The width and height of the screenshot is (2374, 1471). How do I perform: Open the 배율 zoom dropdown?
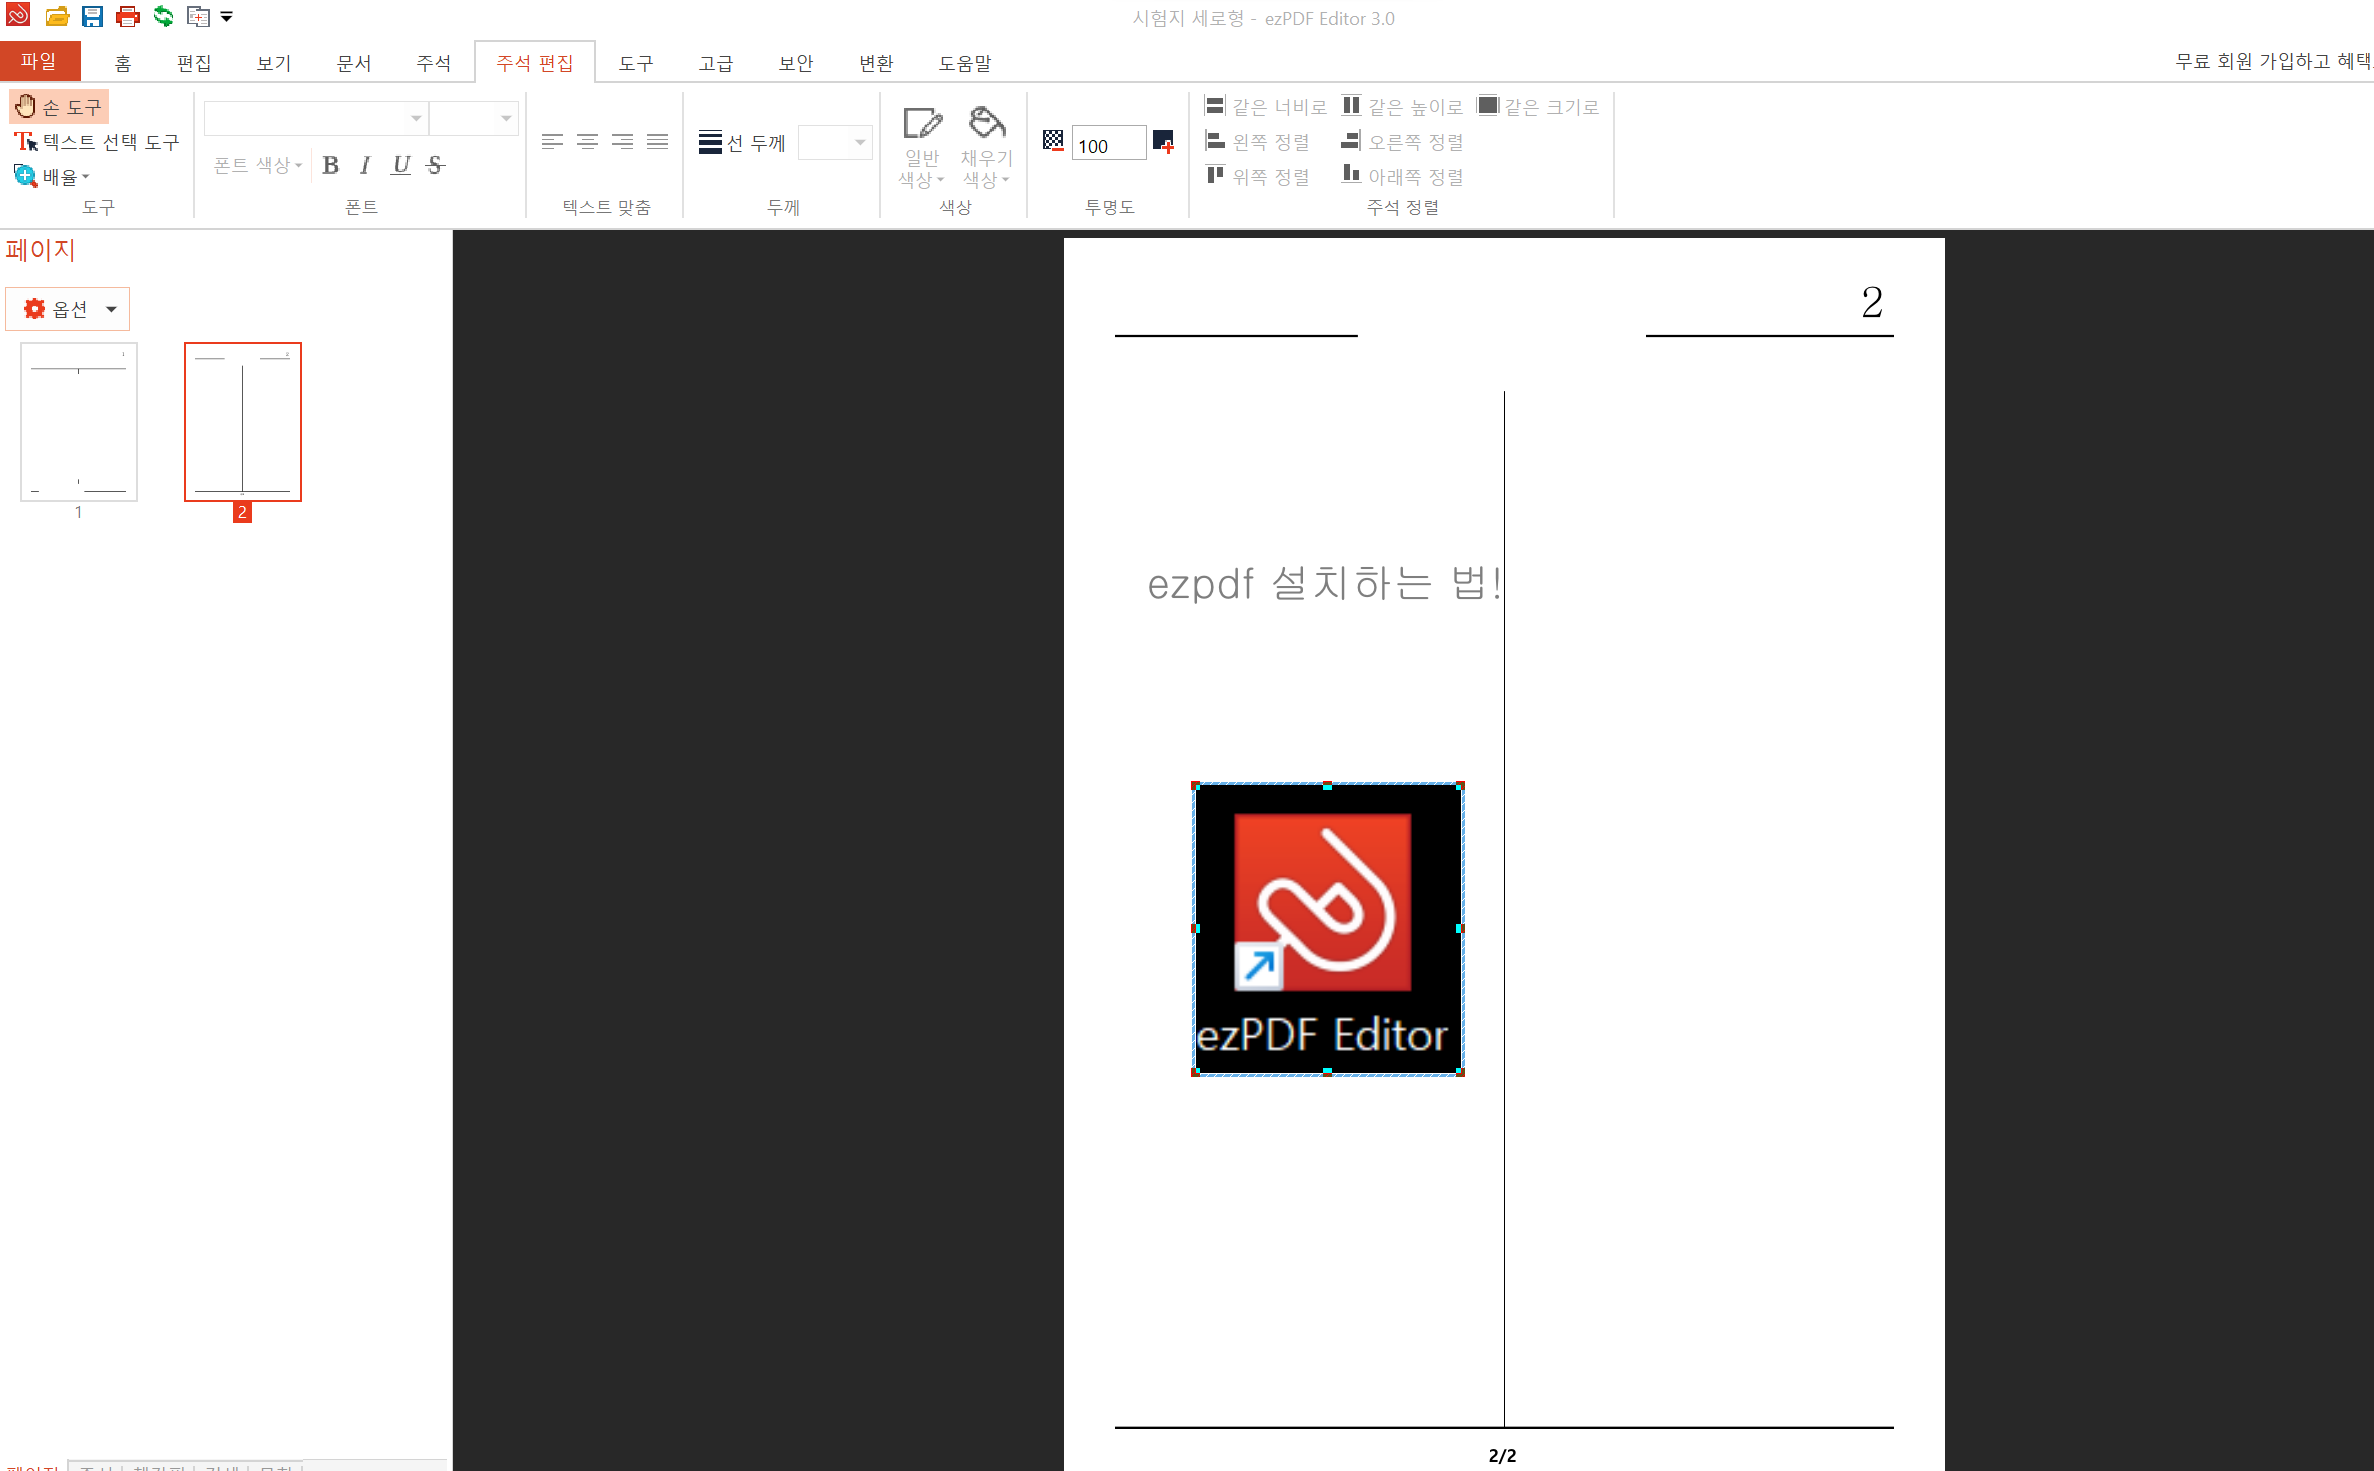52,177
